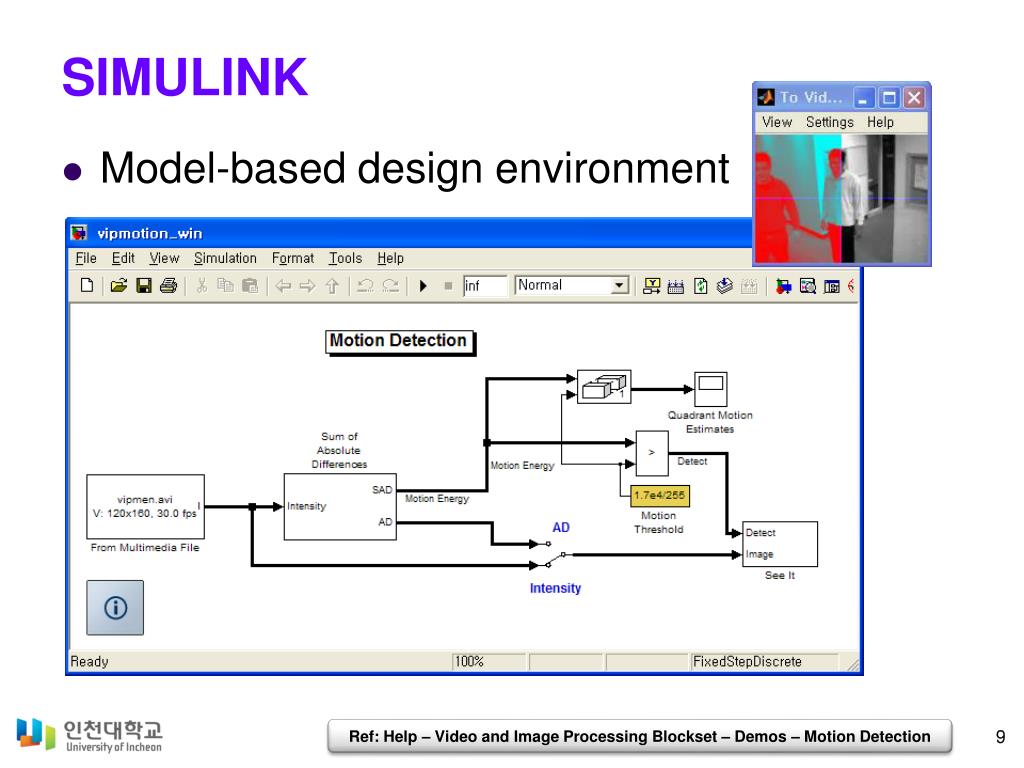The width and height of the screenshot is (1024, 768).
Task: Open the Format menu
Action: (x=293, y=258)
